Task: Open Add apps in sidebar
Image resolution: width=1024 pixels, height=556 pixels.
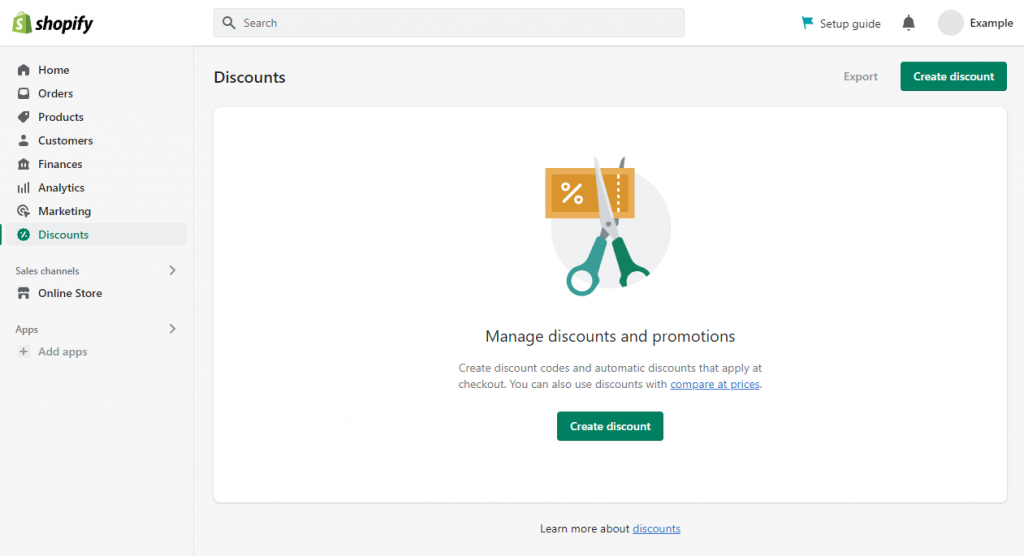Action: [x=62, y=352]
